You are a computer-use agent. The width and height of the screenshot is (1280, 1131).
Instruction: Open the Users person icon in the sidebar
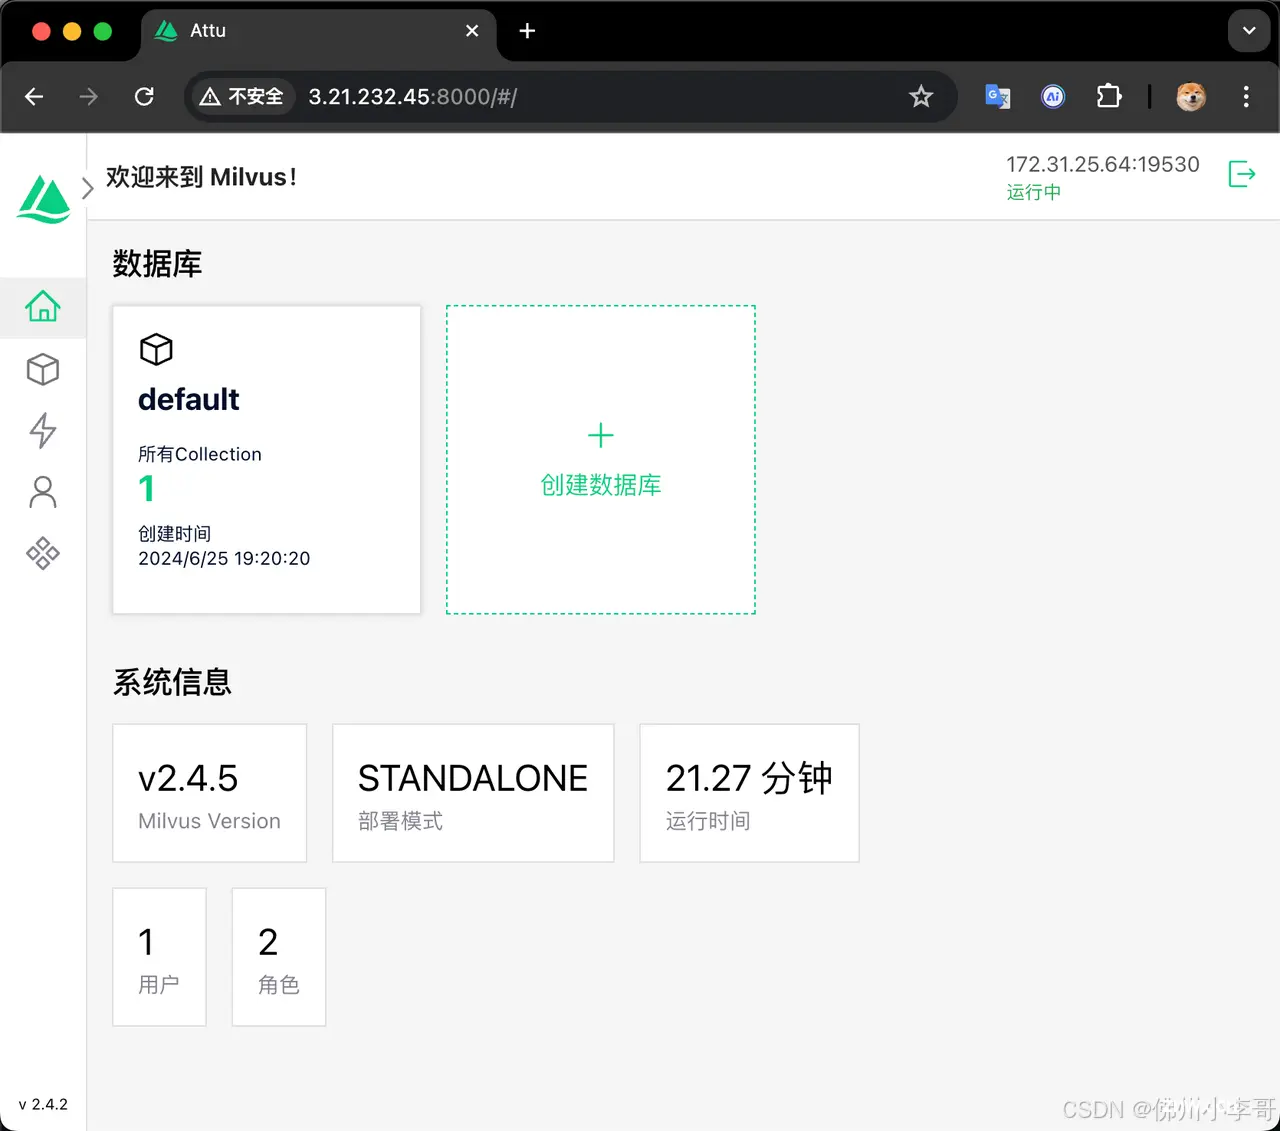(43, 492)
